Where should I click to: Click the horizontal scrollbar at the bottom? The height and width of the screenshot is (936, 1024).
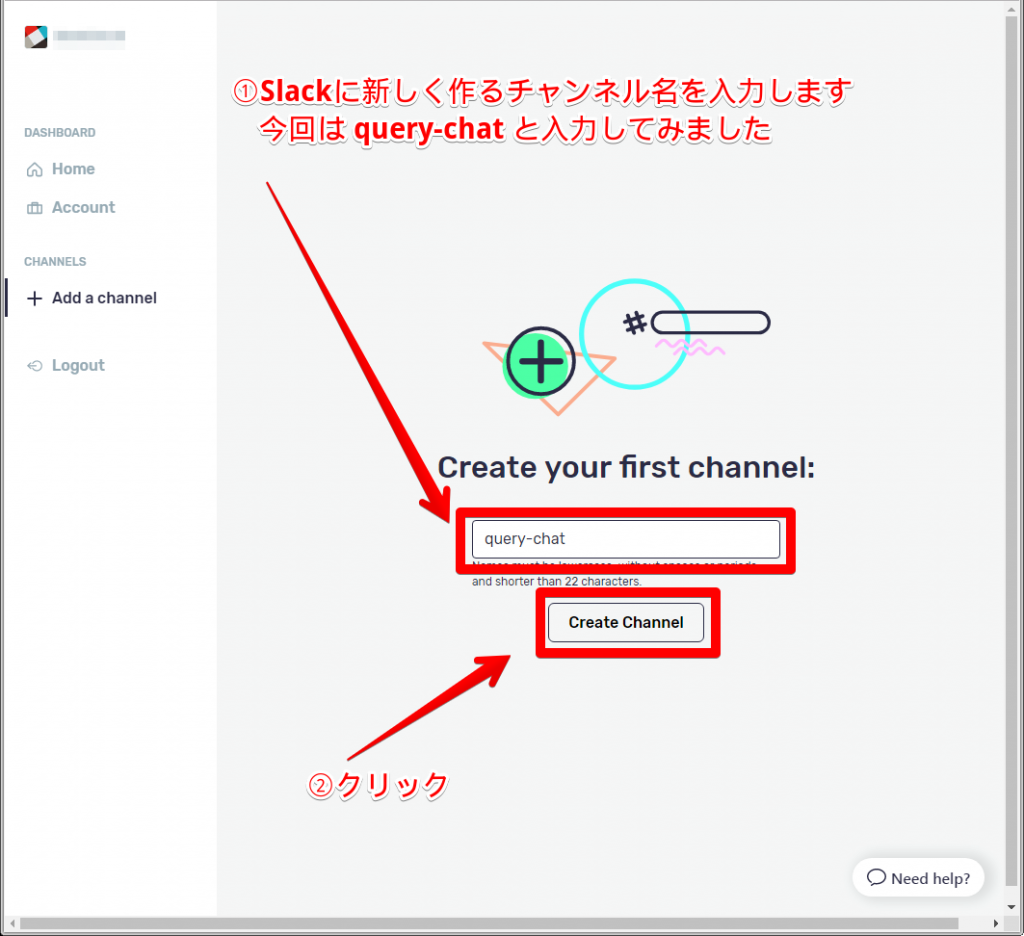tap(500, 925)
